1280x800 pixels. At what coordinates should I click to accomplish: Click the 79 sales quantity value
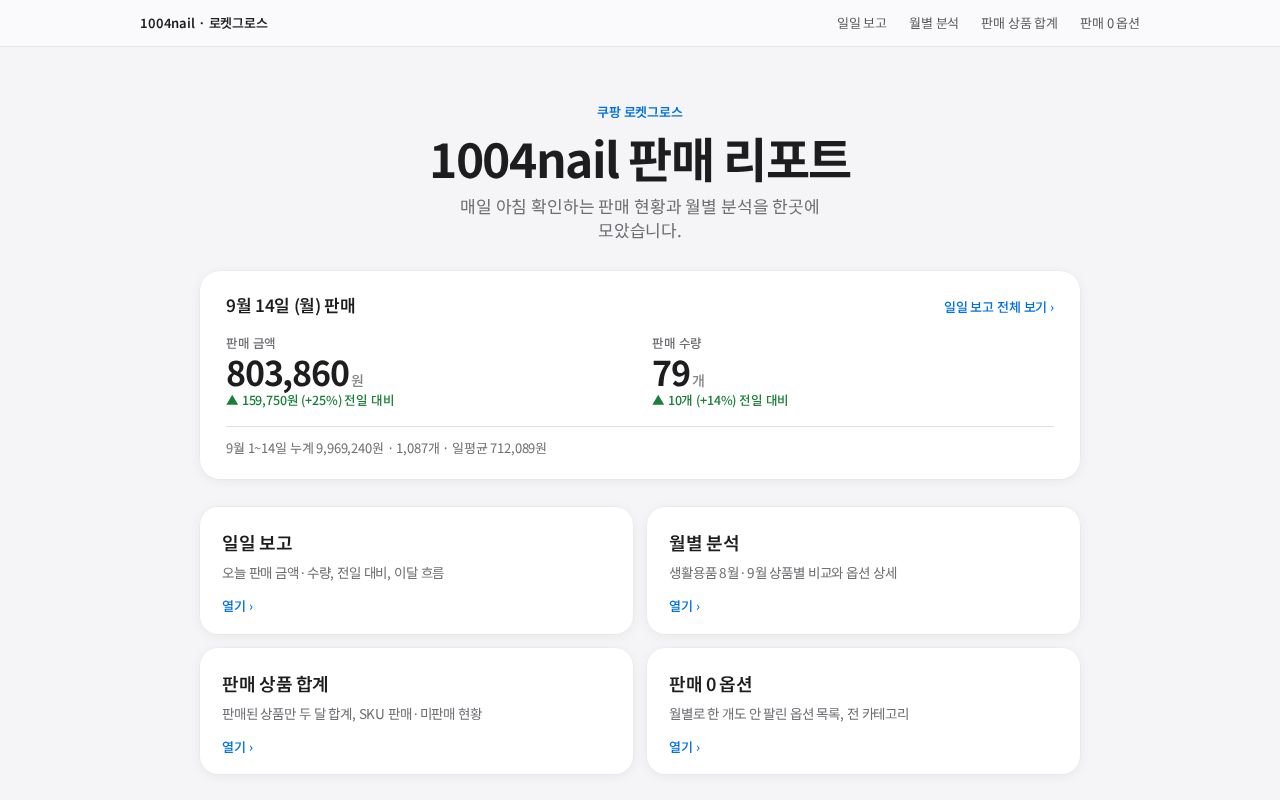click(x=671, y=374)
